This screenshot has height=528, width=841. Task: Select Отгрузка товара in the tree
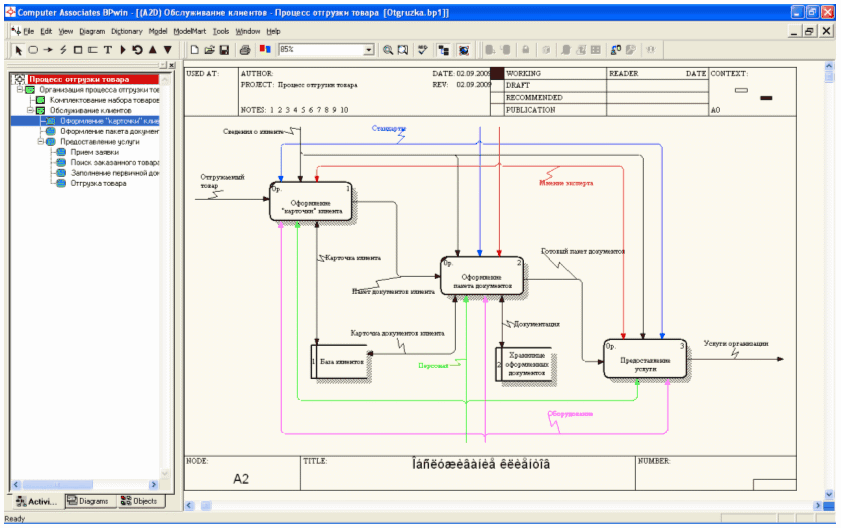pos(99,184)
